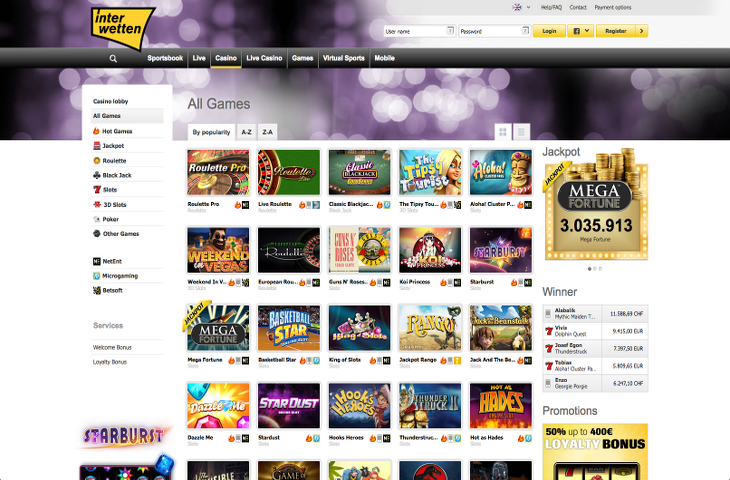
Task: Open the Live menu item
Action: click(x=199, y=58)
